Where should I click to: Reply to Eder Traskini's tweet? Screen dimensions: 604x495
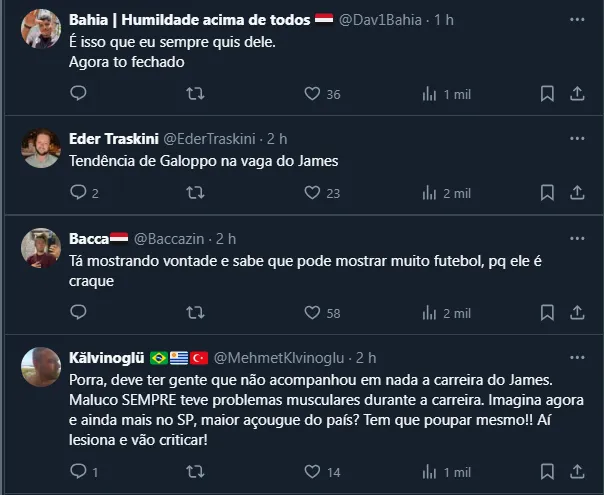tap(79, 193)
